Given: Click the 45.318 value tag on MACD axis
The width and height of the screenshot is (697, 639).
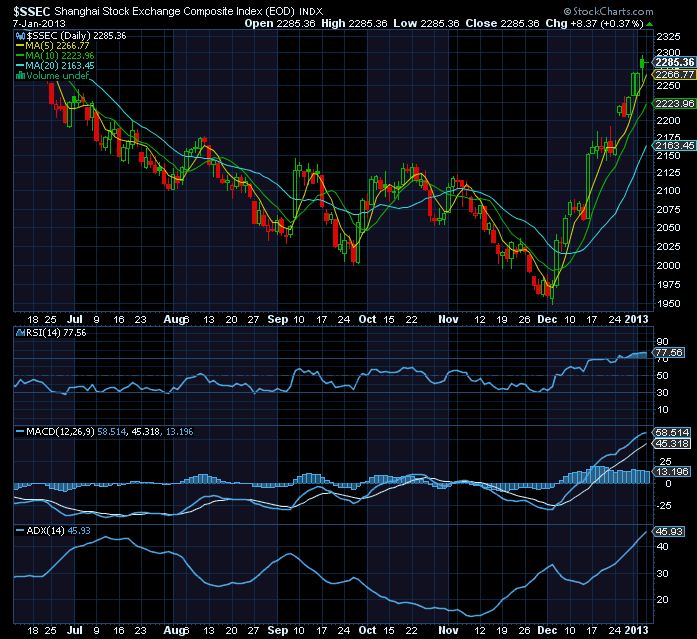Looking at the screenshot, I should point(672,443).
